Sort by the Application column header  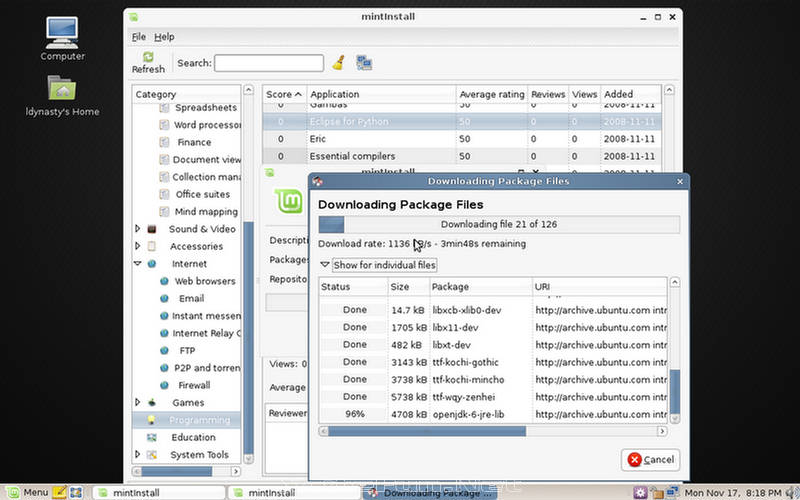381,94
